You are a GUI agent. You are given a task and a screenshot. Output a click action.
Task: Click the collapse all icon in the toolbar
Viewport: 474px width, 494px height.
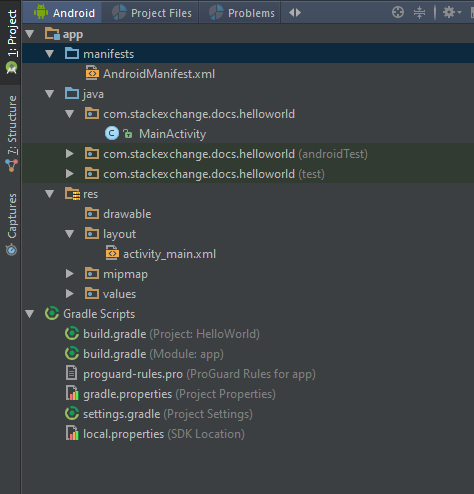coord(419,13)
